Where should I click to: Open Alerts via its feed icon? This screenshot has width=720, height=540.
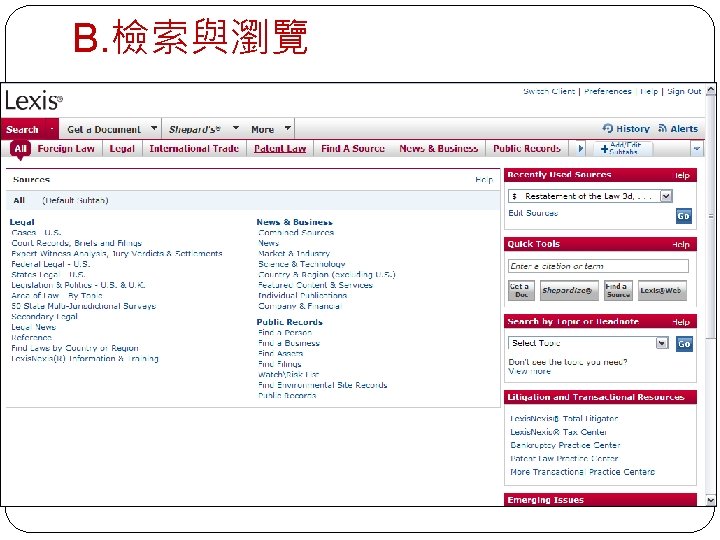pos(663,128)
